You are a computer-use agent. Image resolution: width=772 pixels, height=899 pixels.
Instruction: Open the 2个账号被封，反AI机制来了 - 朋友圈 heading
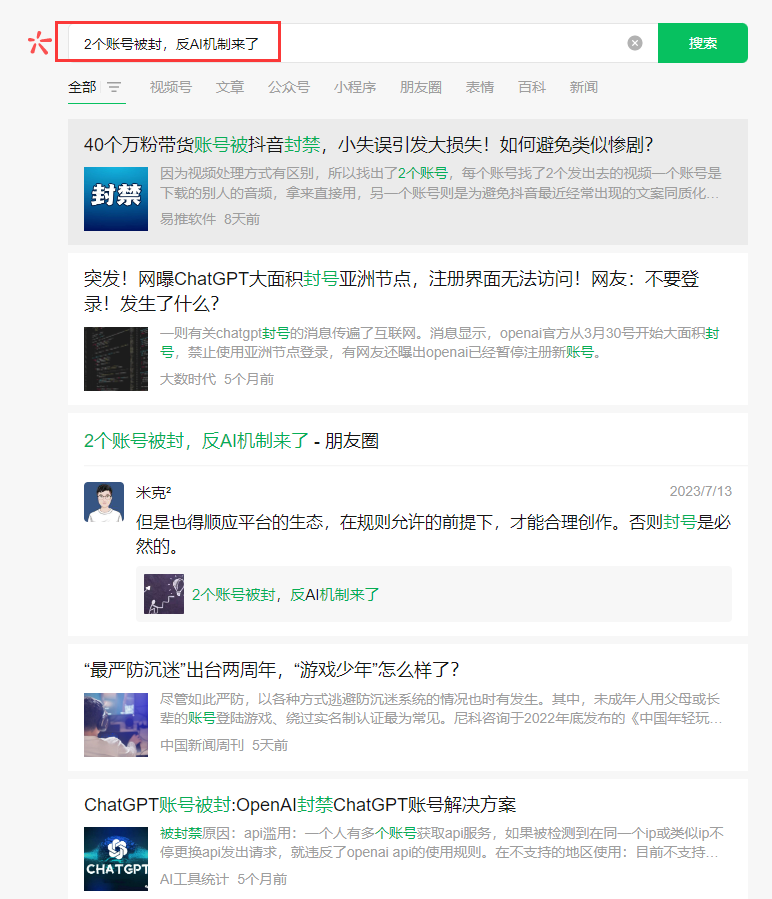[231, 441]
